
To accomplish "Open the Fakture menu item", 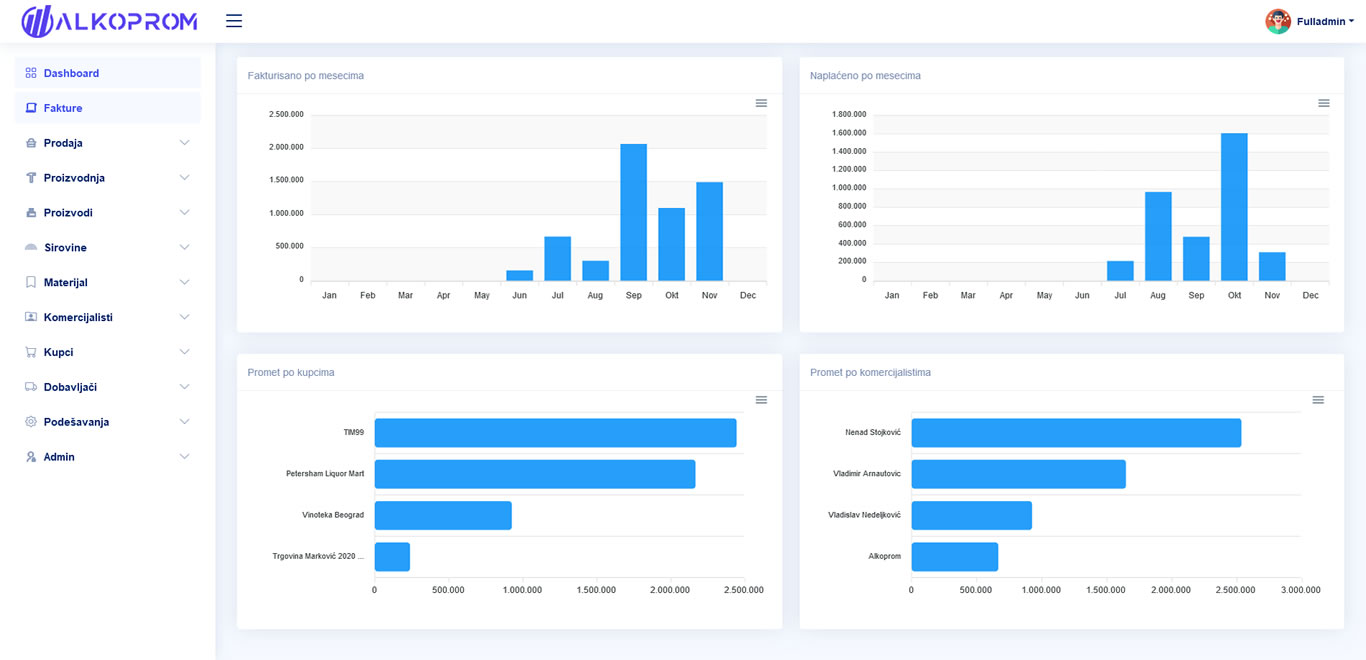I will 108,108.
